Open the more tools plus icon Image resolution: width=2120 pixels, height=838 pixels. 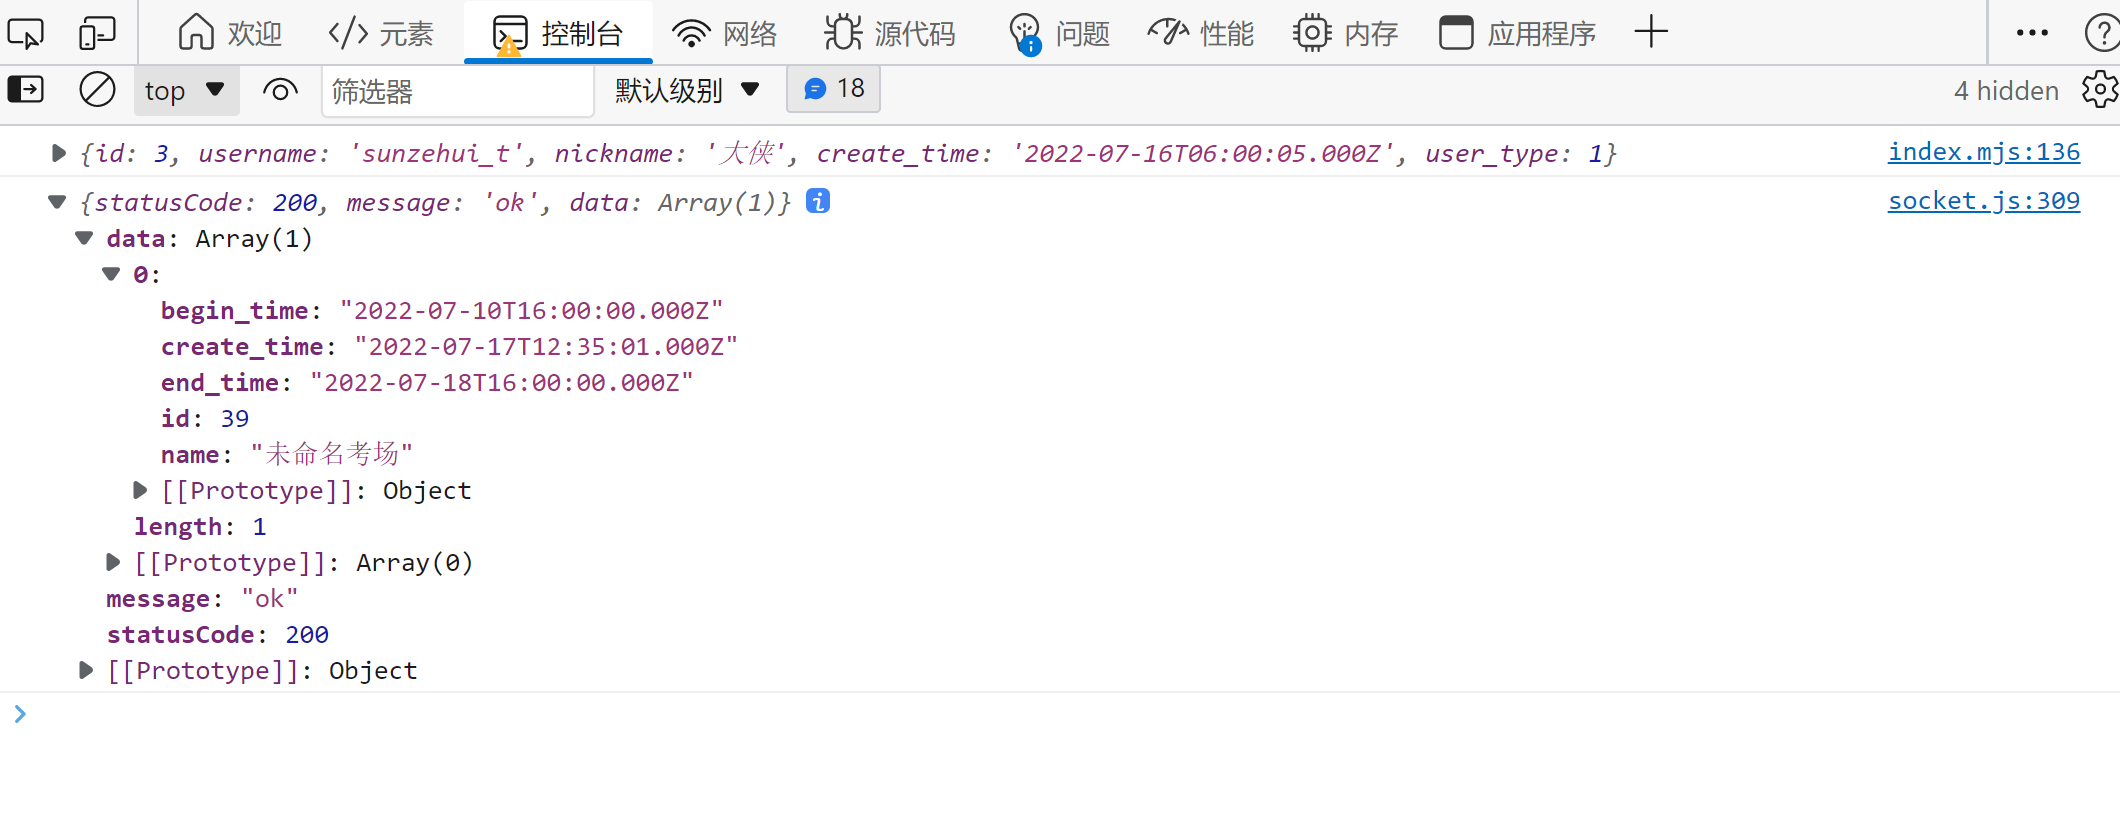(1651, 32)
